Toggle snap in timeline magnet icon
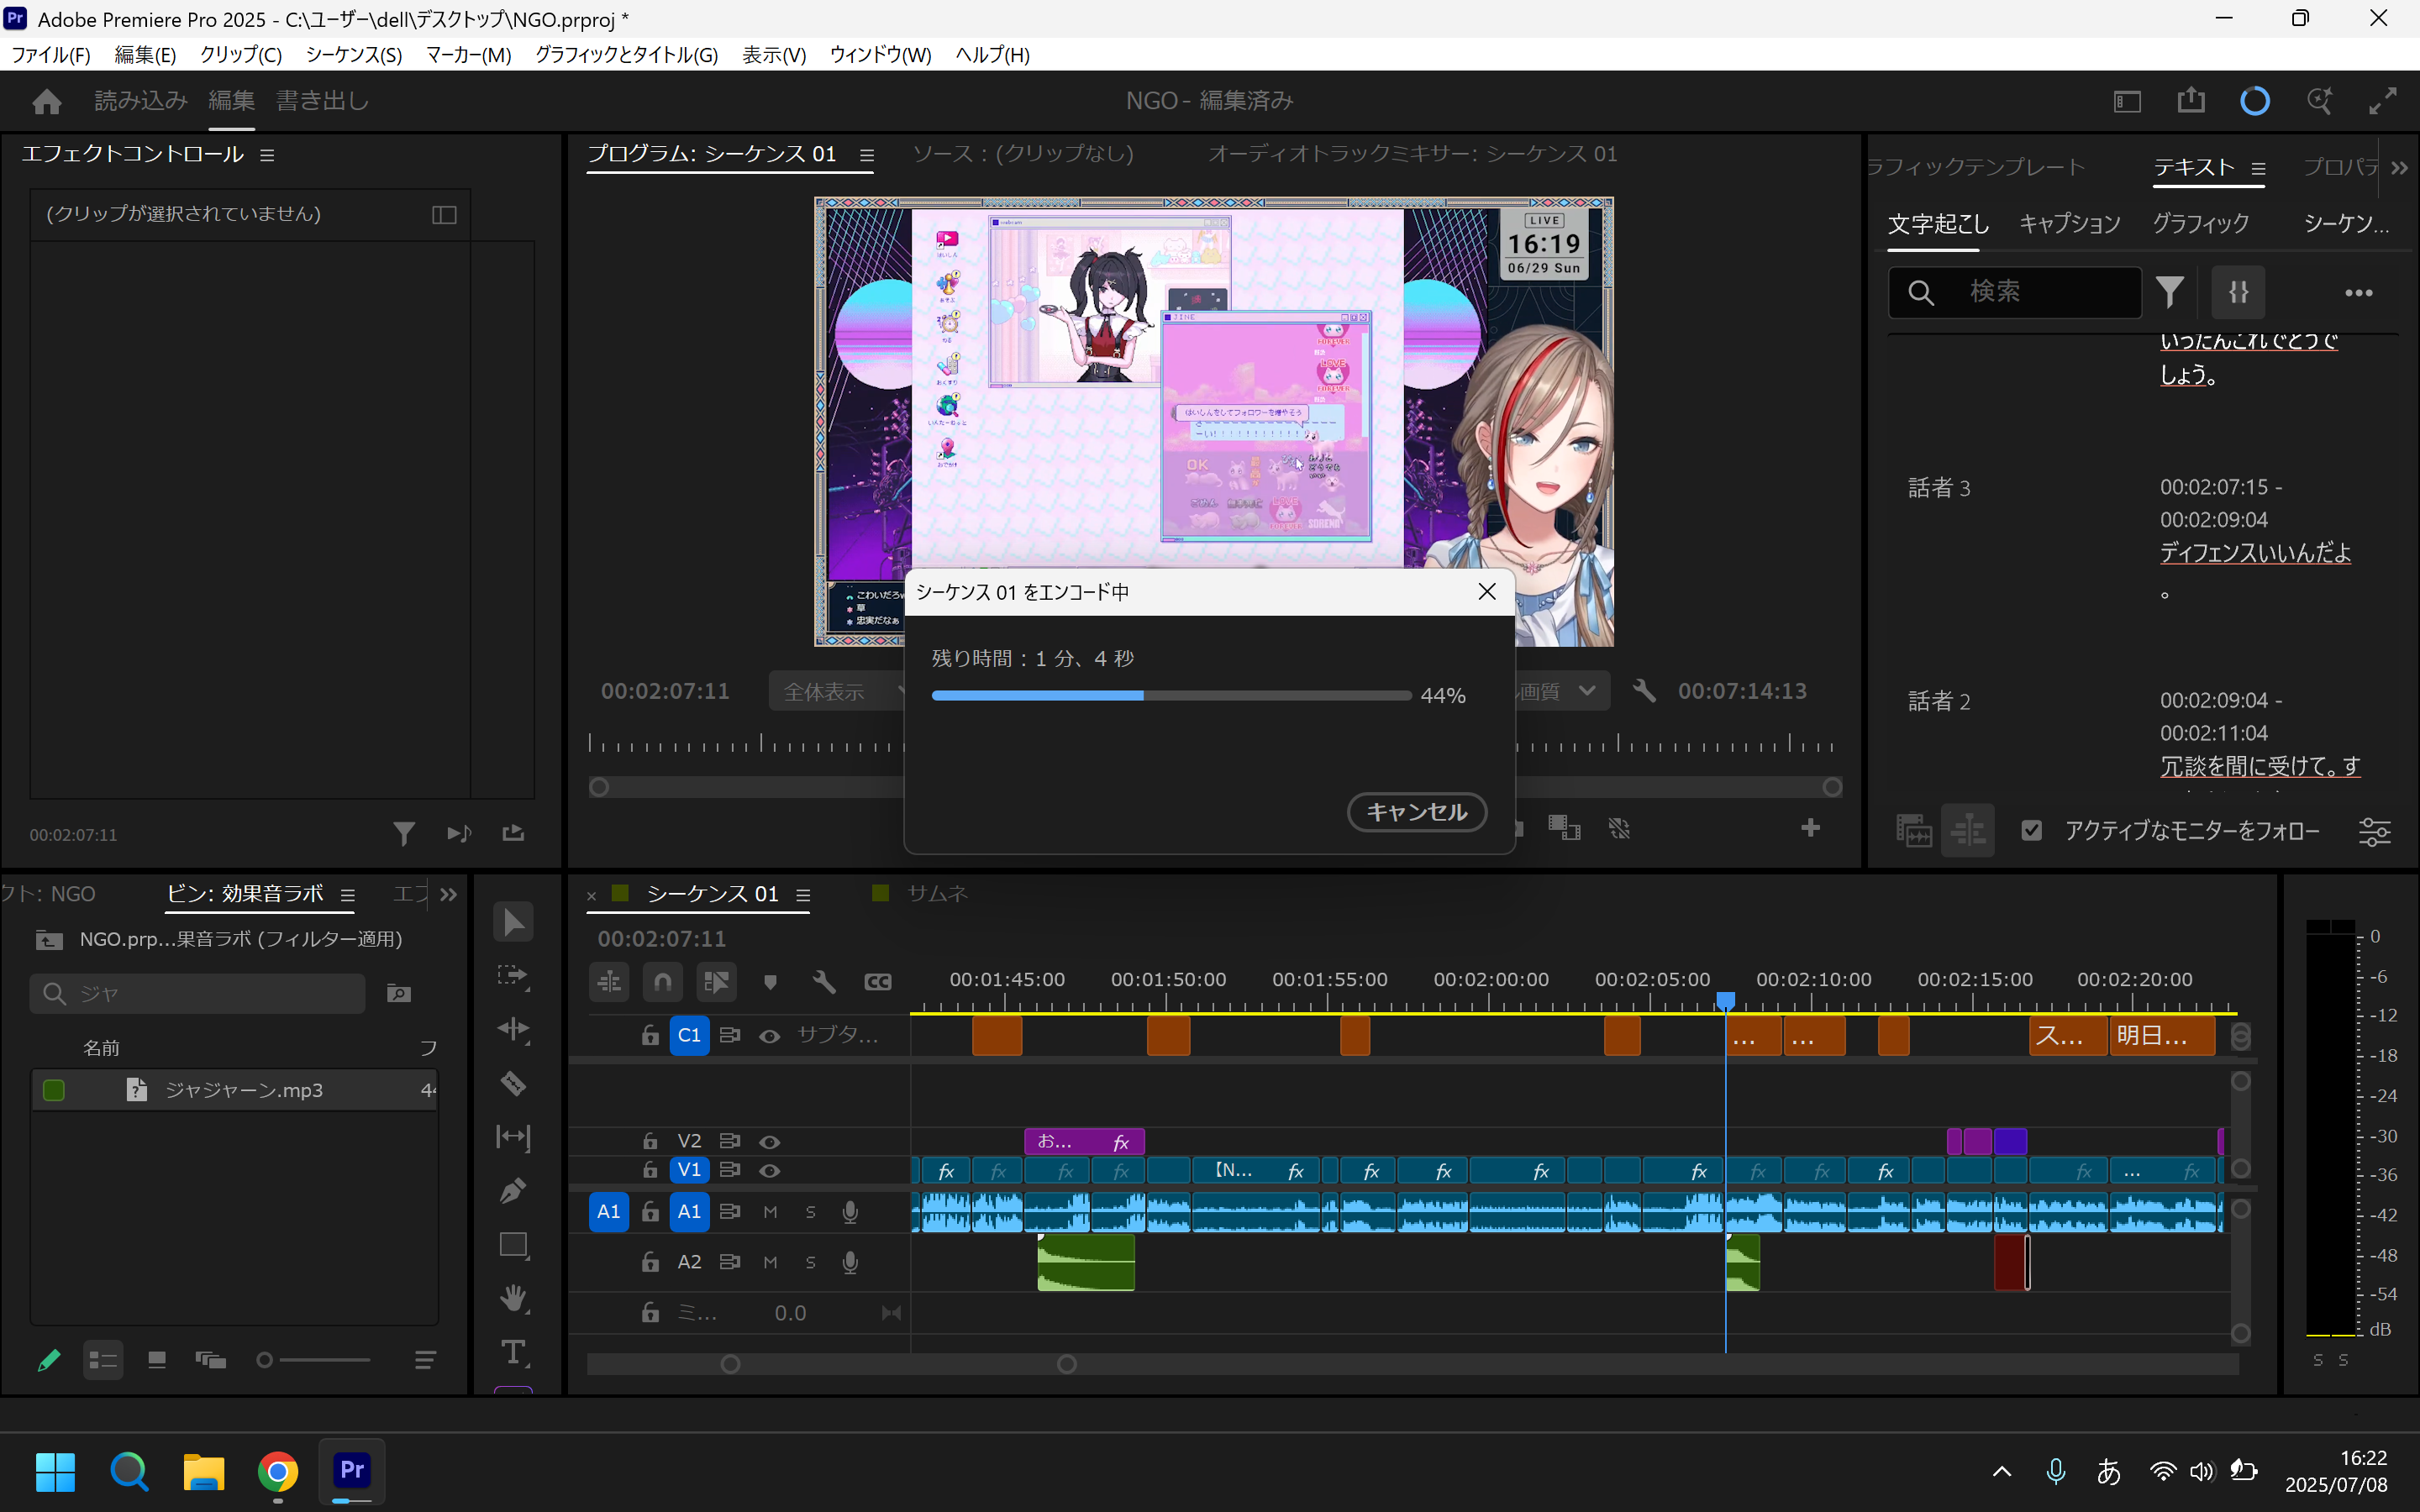 [663, 982]
